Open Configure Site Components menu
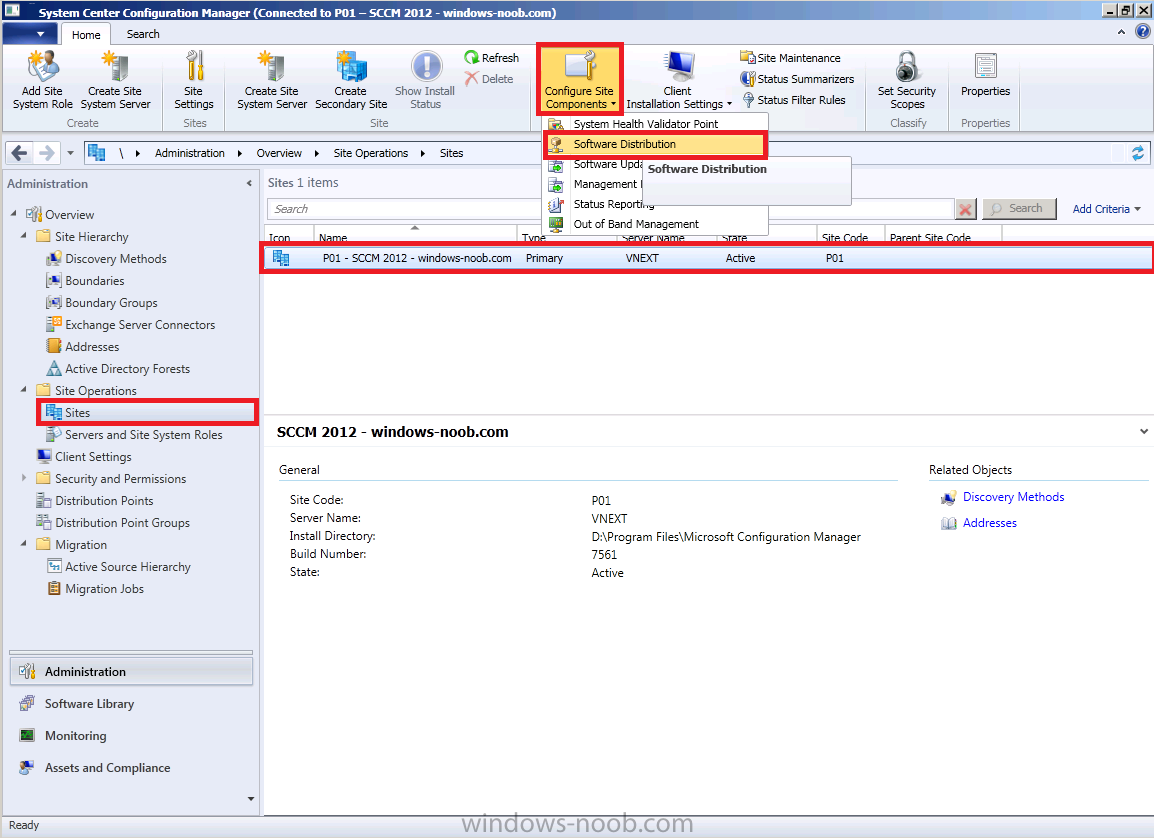Viewport: 1154px width, 838px height. [x=580, y=80]
